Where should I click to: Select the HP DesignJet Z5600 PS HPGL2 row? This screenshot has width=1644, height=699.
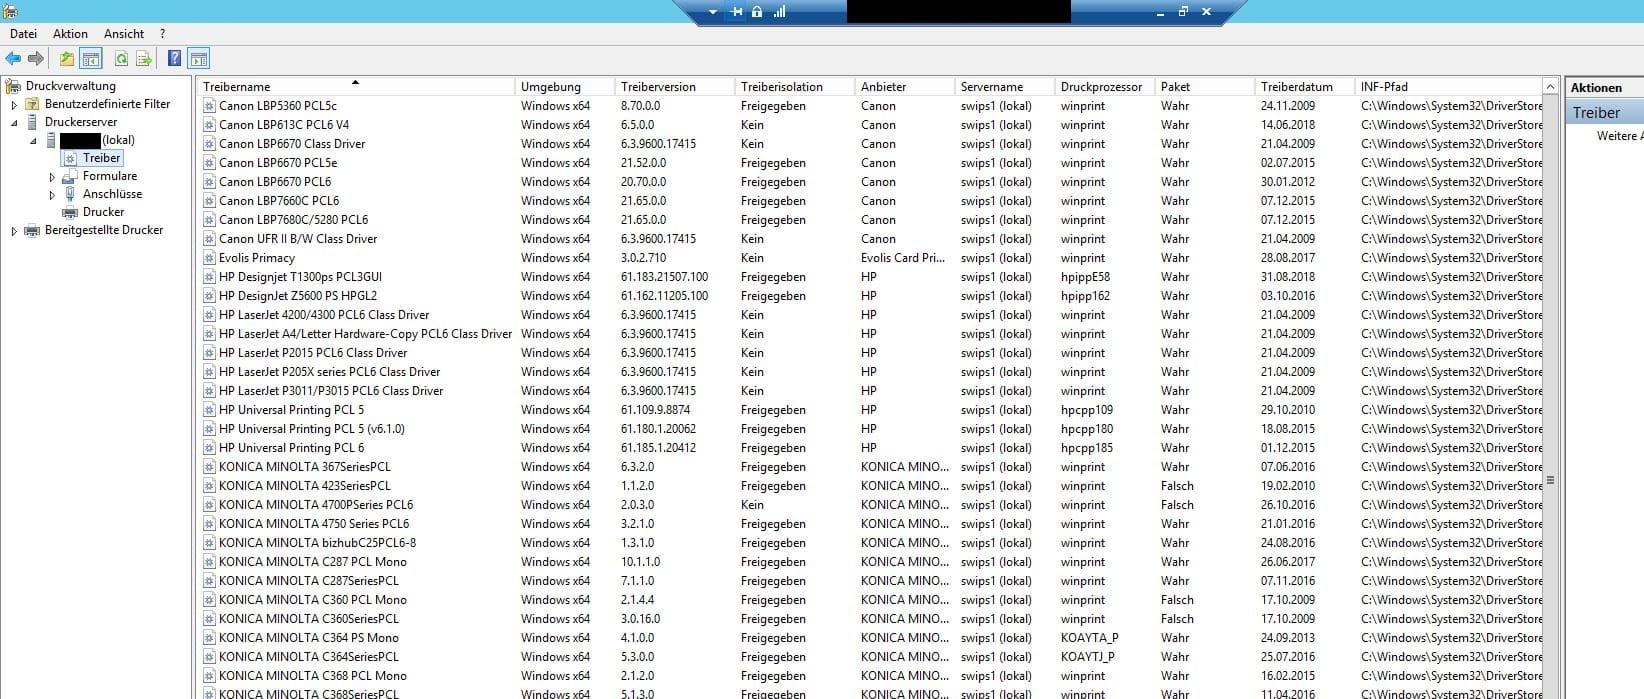[x=870, y=296]
